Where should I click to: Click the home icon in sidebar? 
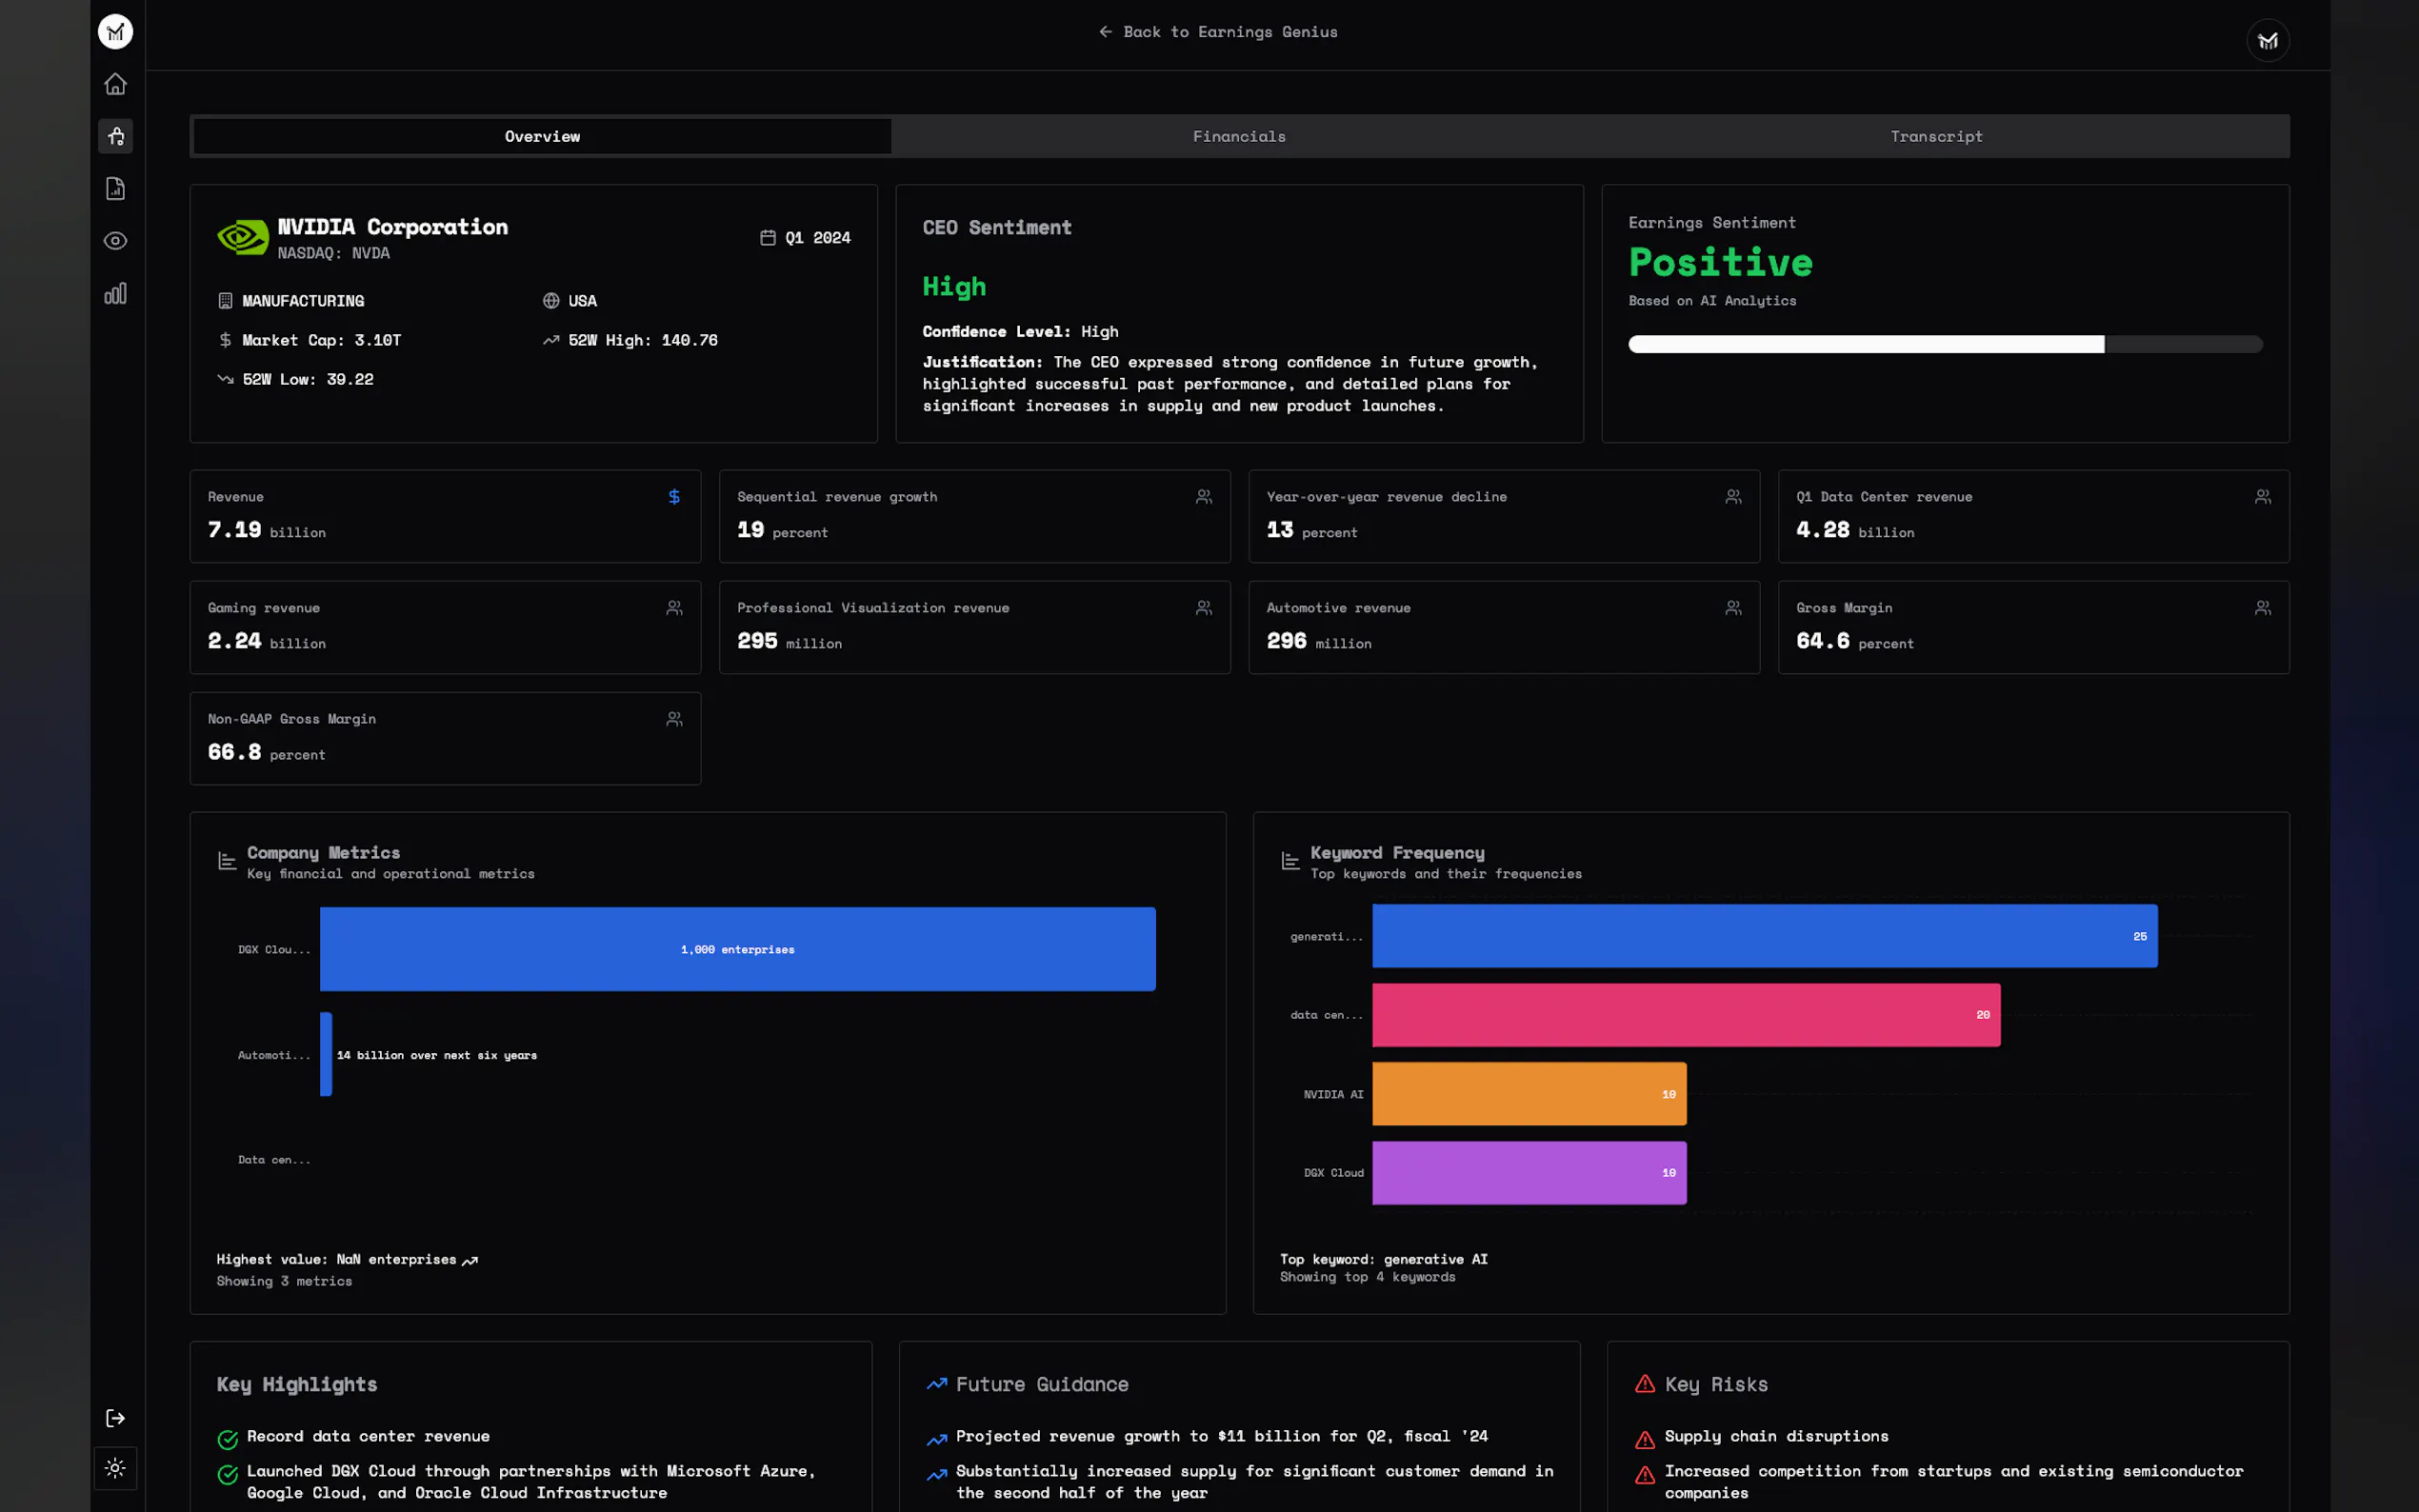(115, 84)
